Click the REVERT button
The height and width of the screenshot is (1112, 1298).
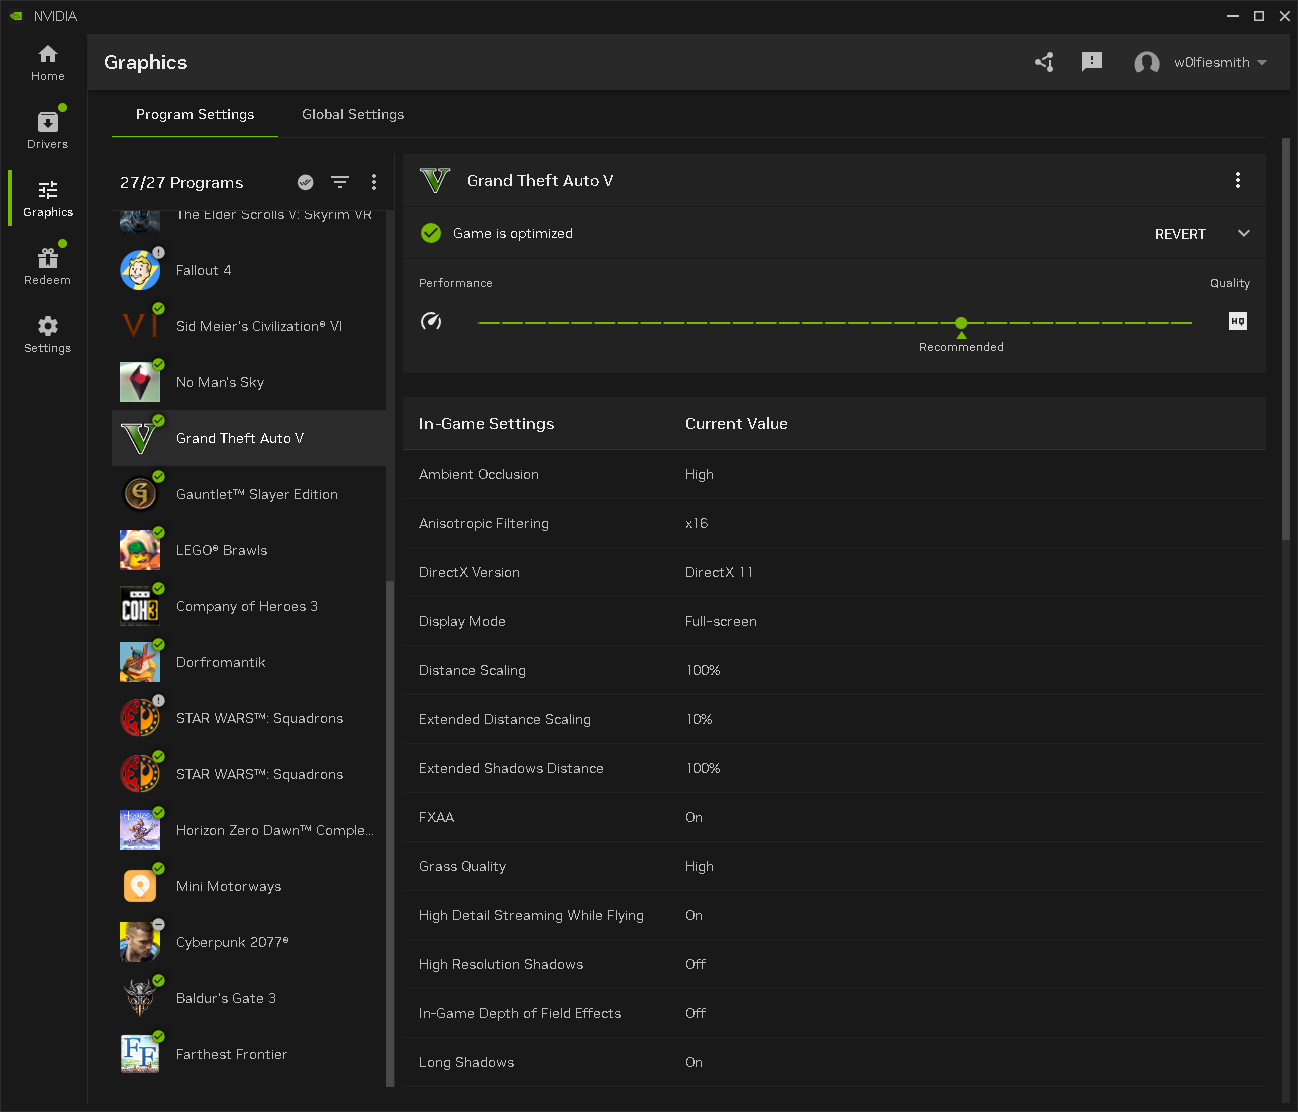pyautogui.click(x=1180, y=233)
